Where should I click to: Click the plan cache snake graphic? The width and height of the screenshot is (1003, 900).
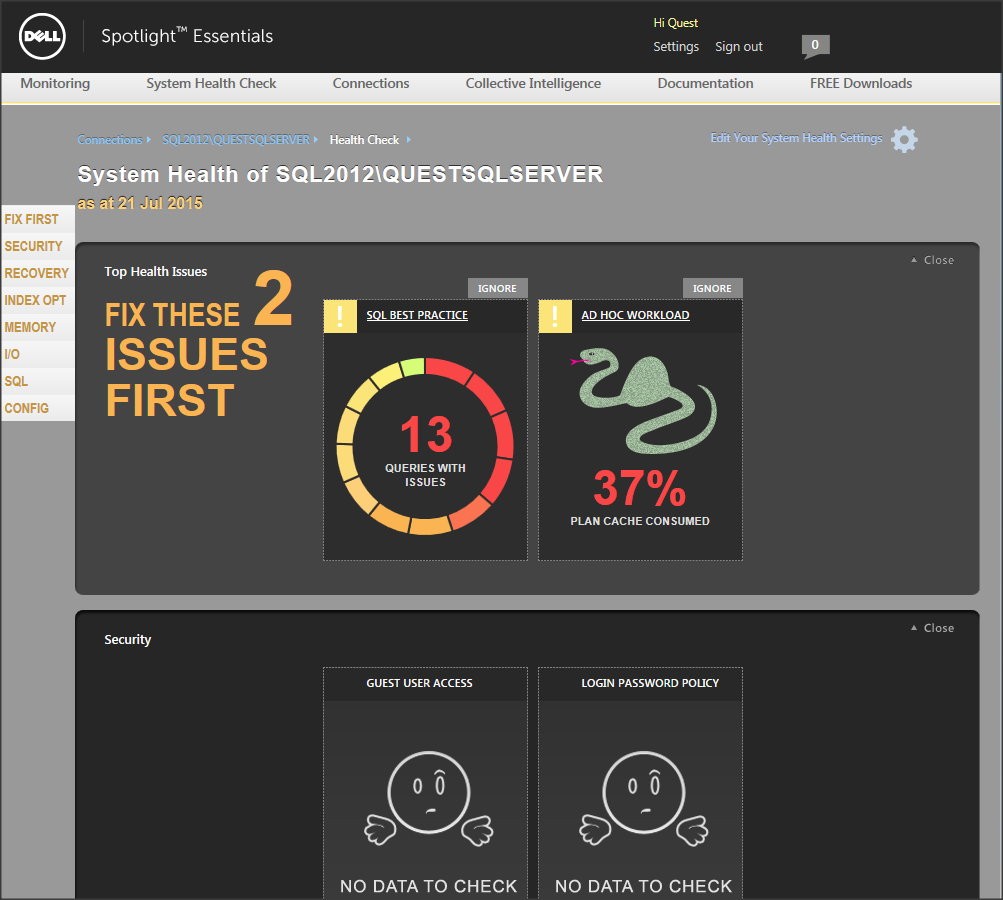643,400
